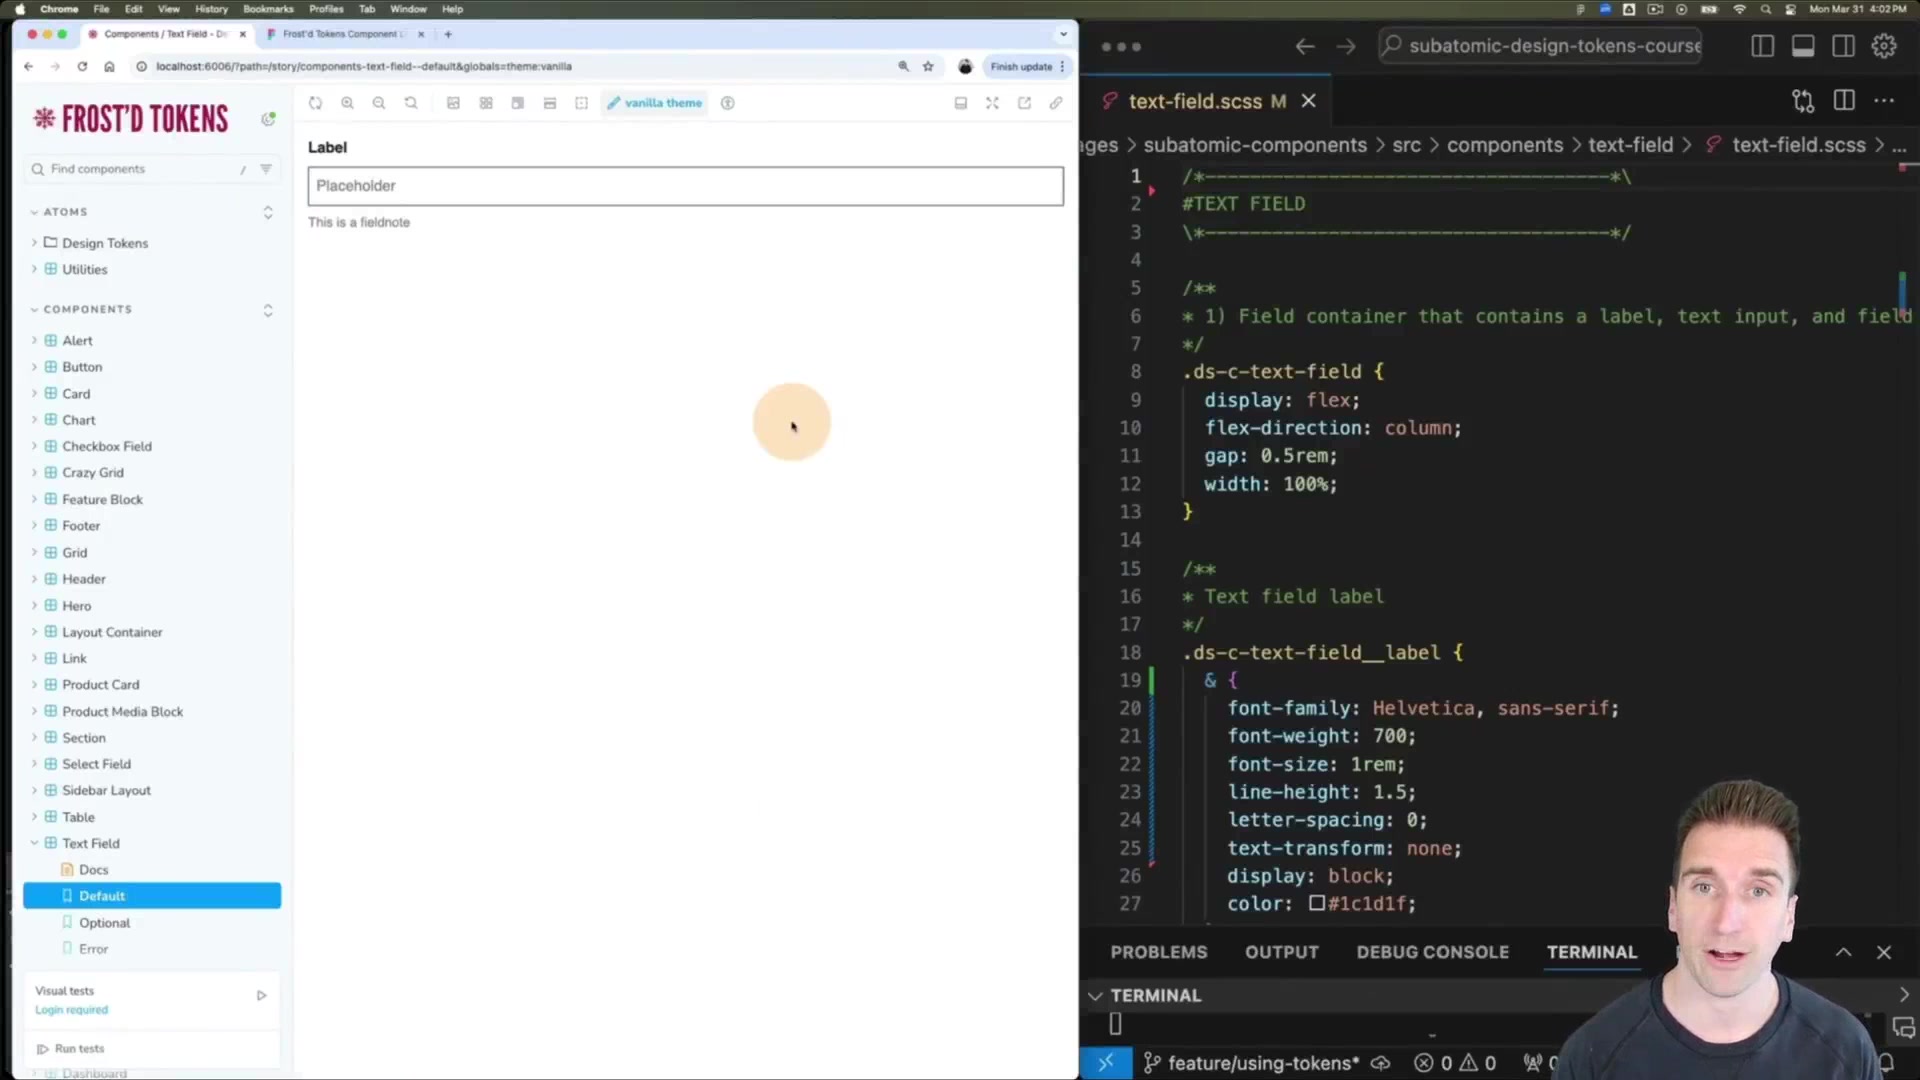Toggle the Storybook addons panel

pos(961,103)
